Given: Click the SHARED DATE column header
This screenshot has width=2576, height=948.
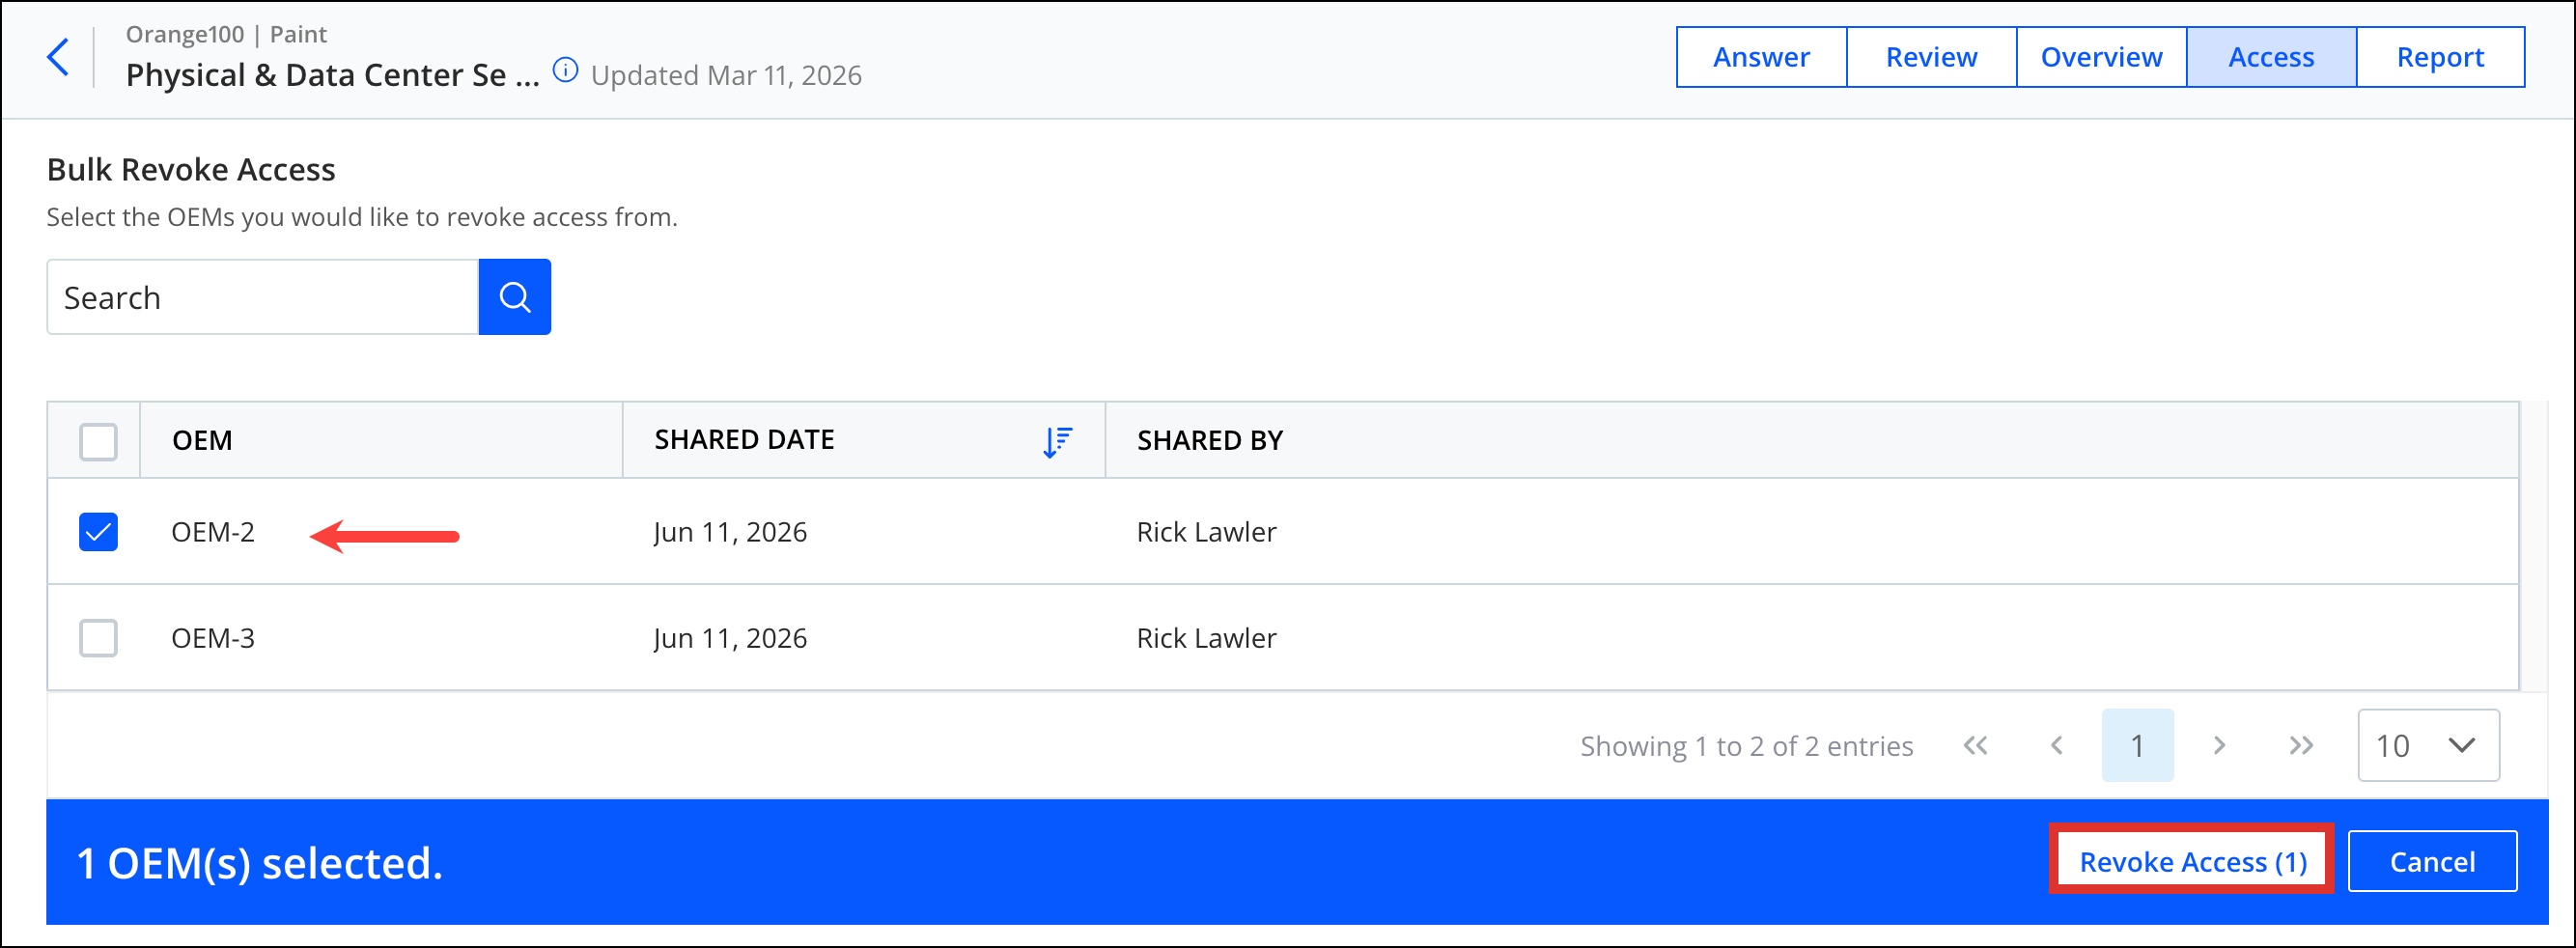Looking at the screenshot, I should point(744,440).
